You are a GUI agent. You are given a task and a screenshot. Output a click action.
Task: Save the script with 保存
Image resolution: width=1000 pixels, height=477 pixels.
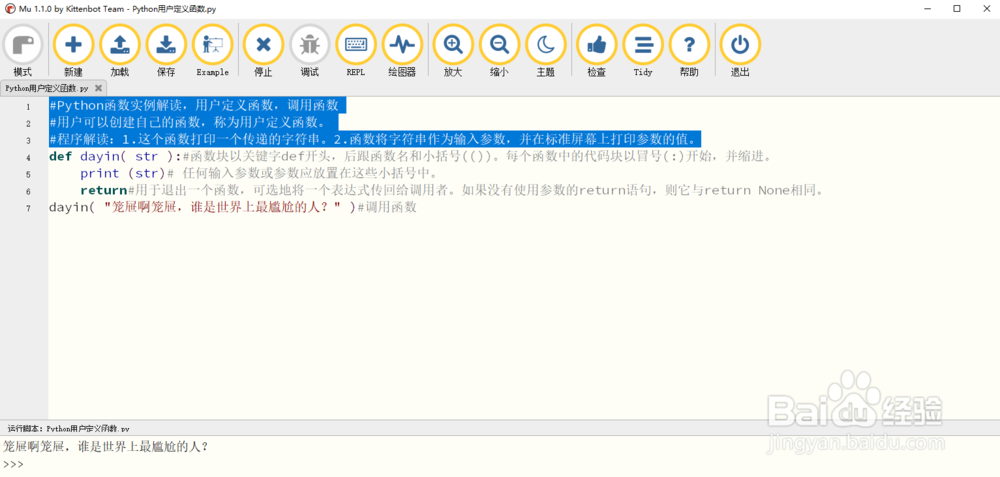pyautogui.click(x=166, y=51)
